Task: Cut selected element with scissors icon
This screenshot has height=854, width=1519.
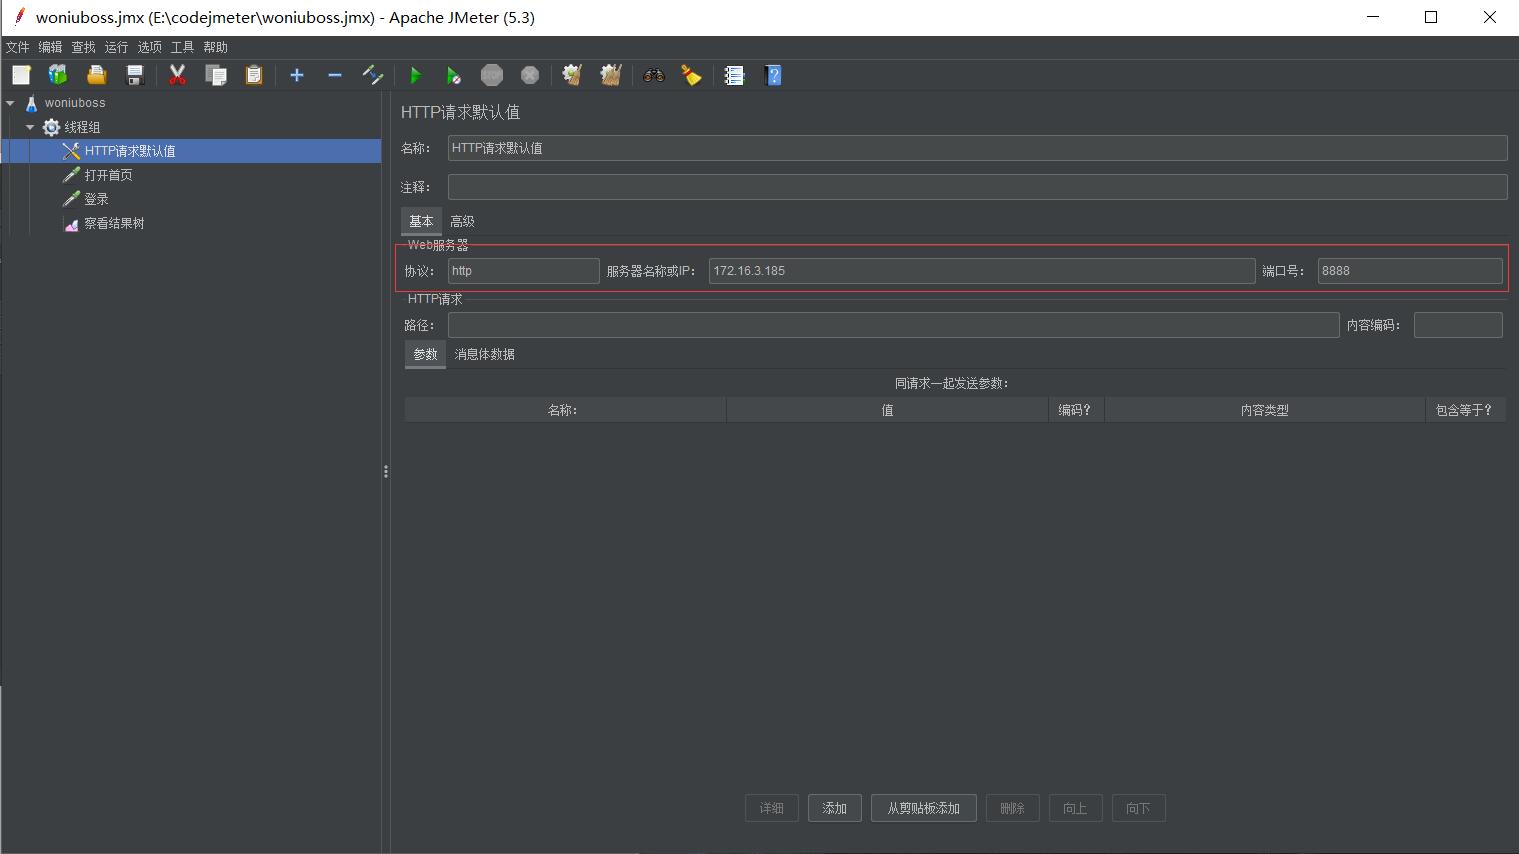Action: click(x=178, y=75)
